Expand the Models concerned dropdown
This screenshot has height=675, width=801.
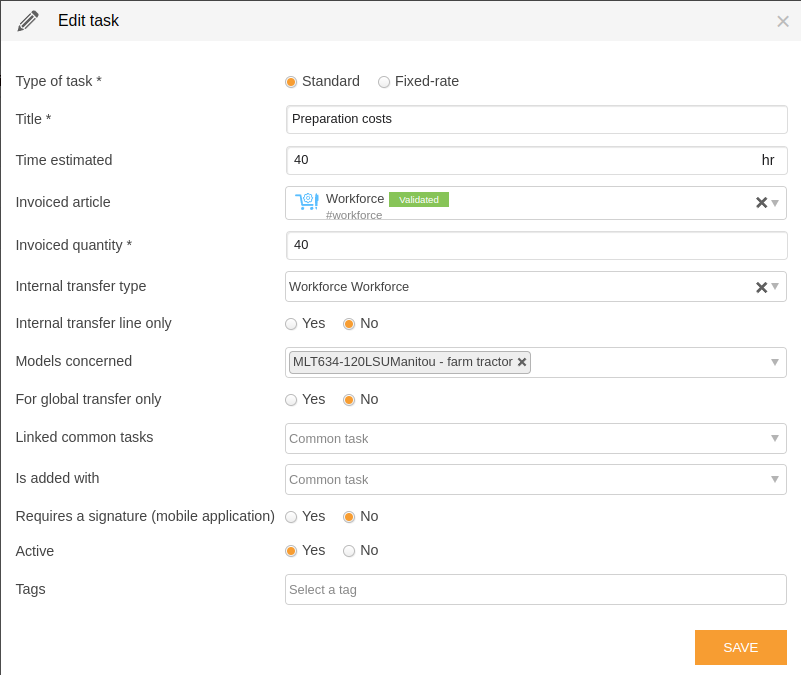click(x=775, y=362)
